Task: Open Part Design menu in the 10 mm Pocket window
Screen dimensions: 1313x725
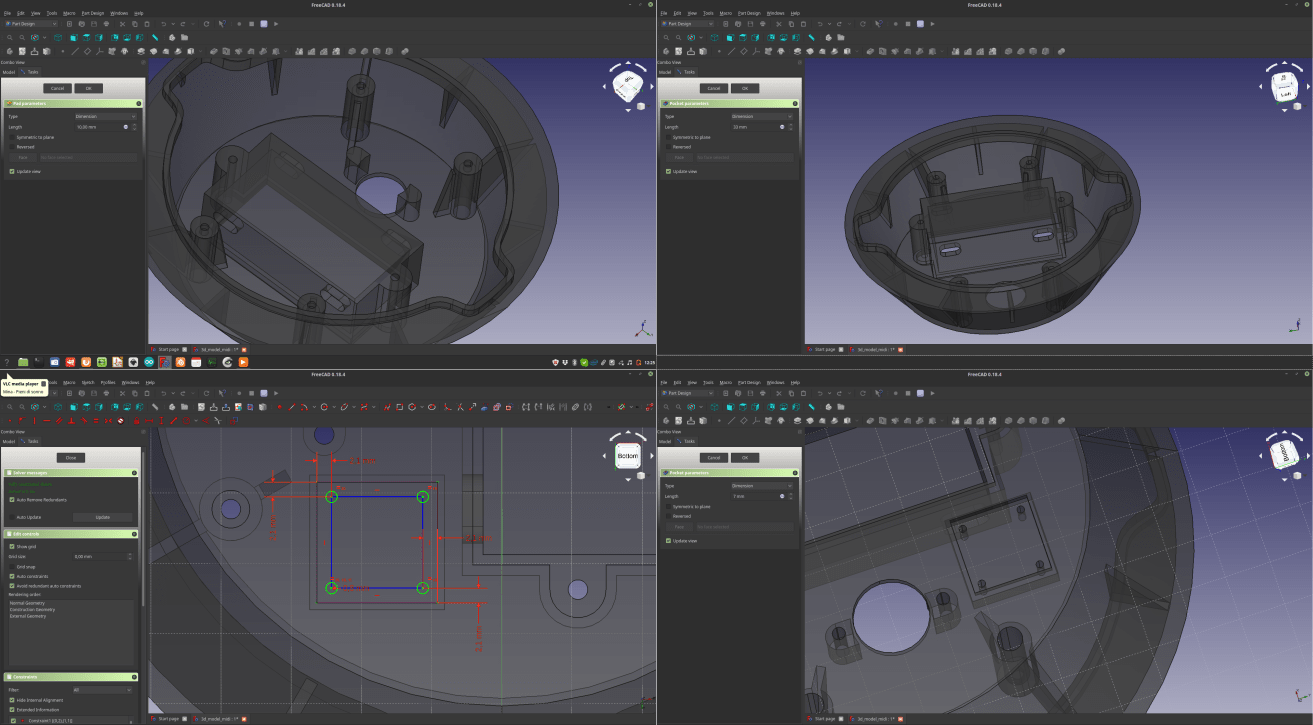Action: (x=749, y=13)
